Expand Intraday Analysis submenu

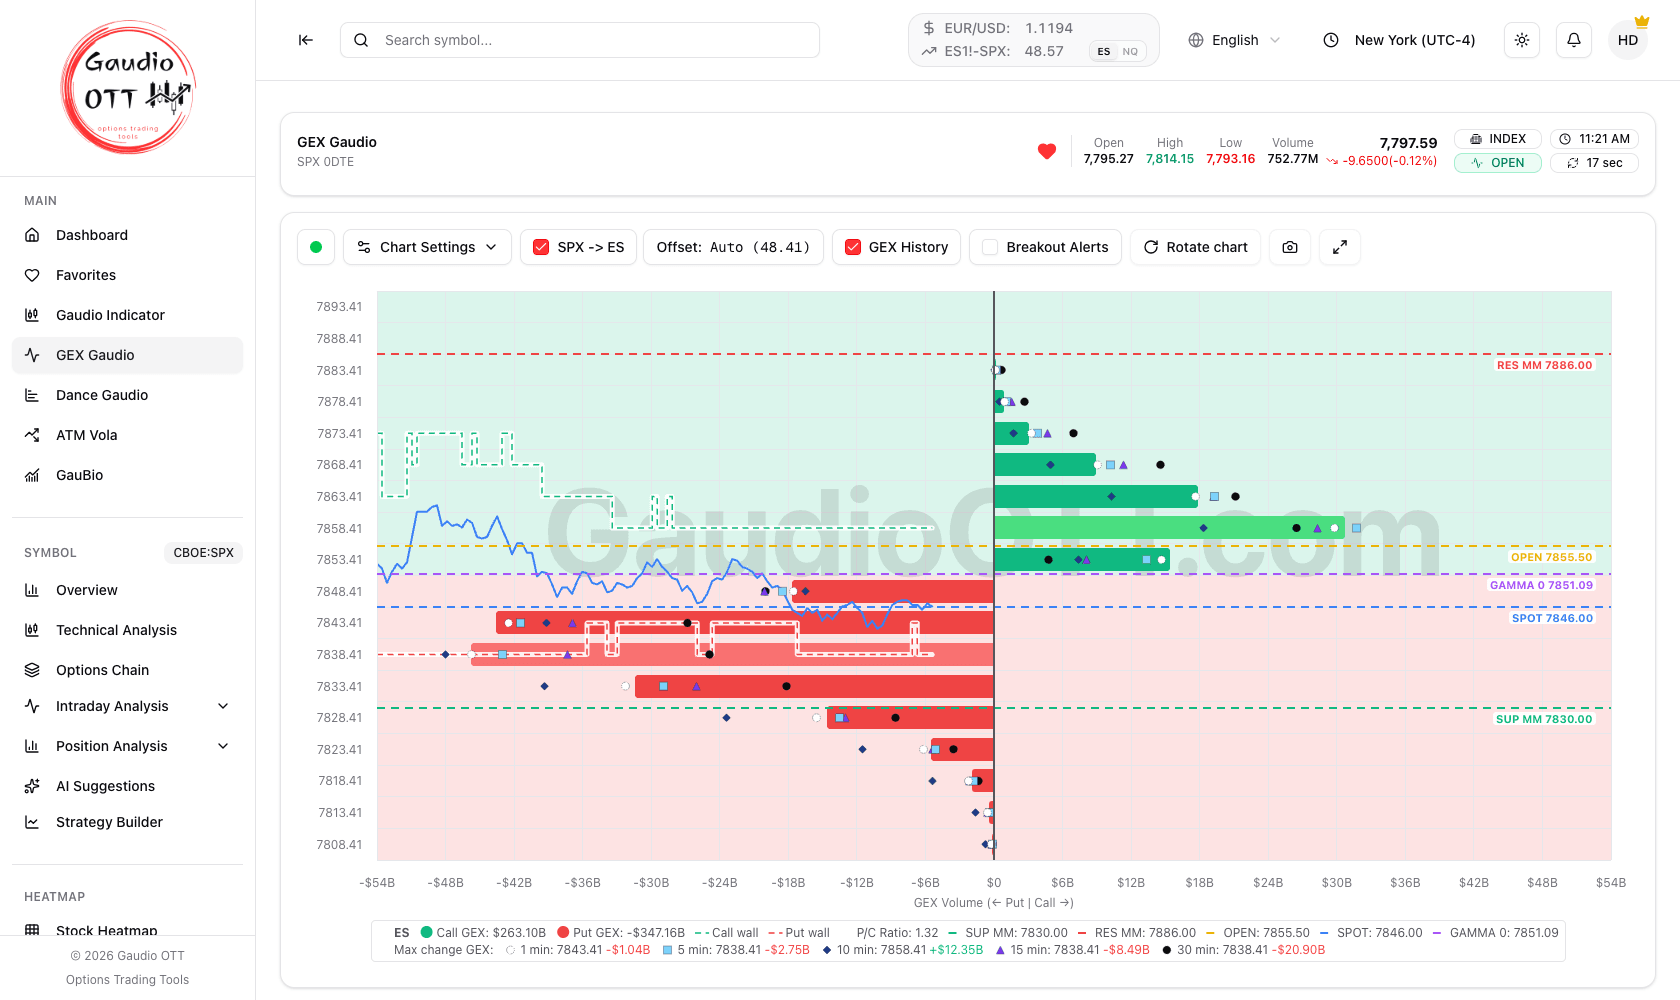pos(127,706)
